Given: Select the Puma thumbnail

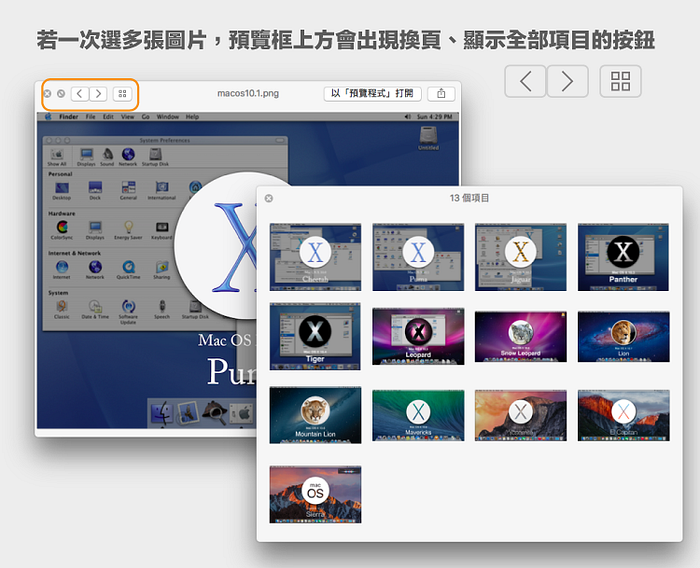Looking at the screenshot, I should (418, 257).
